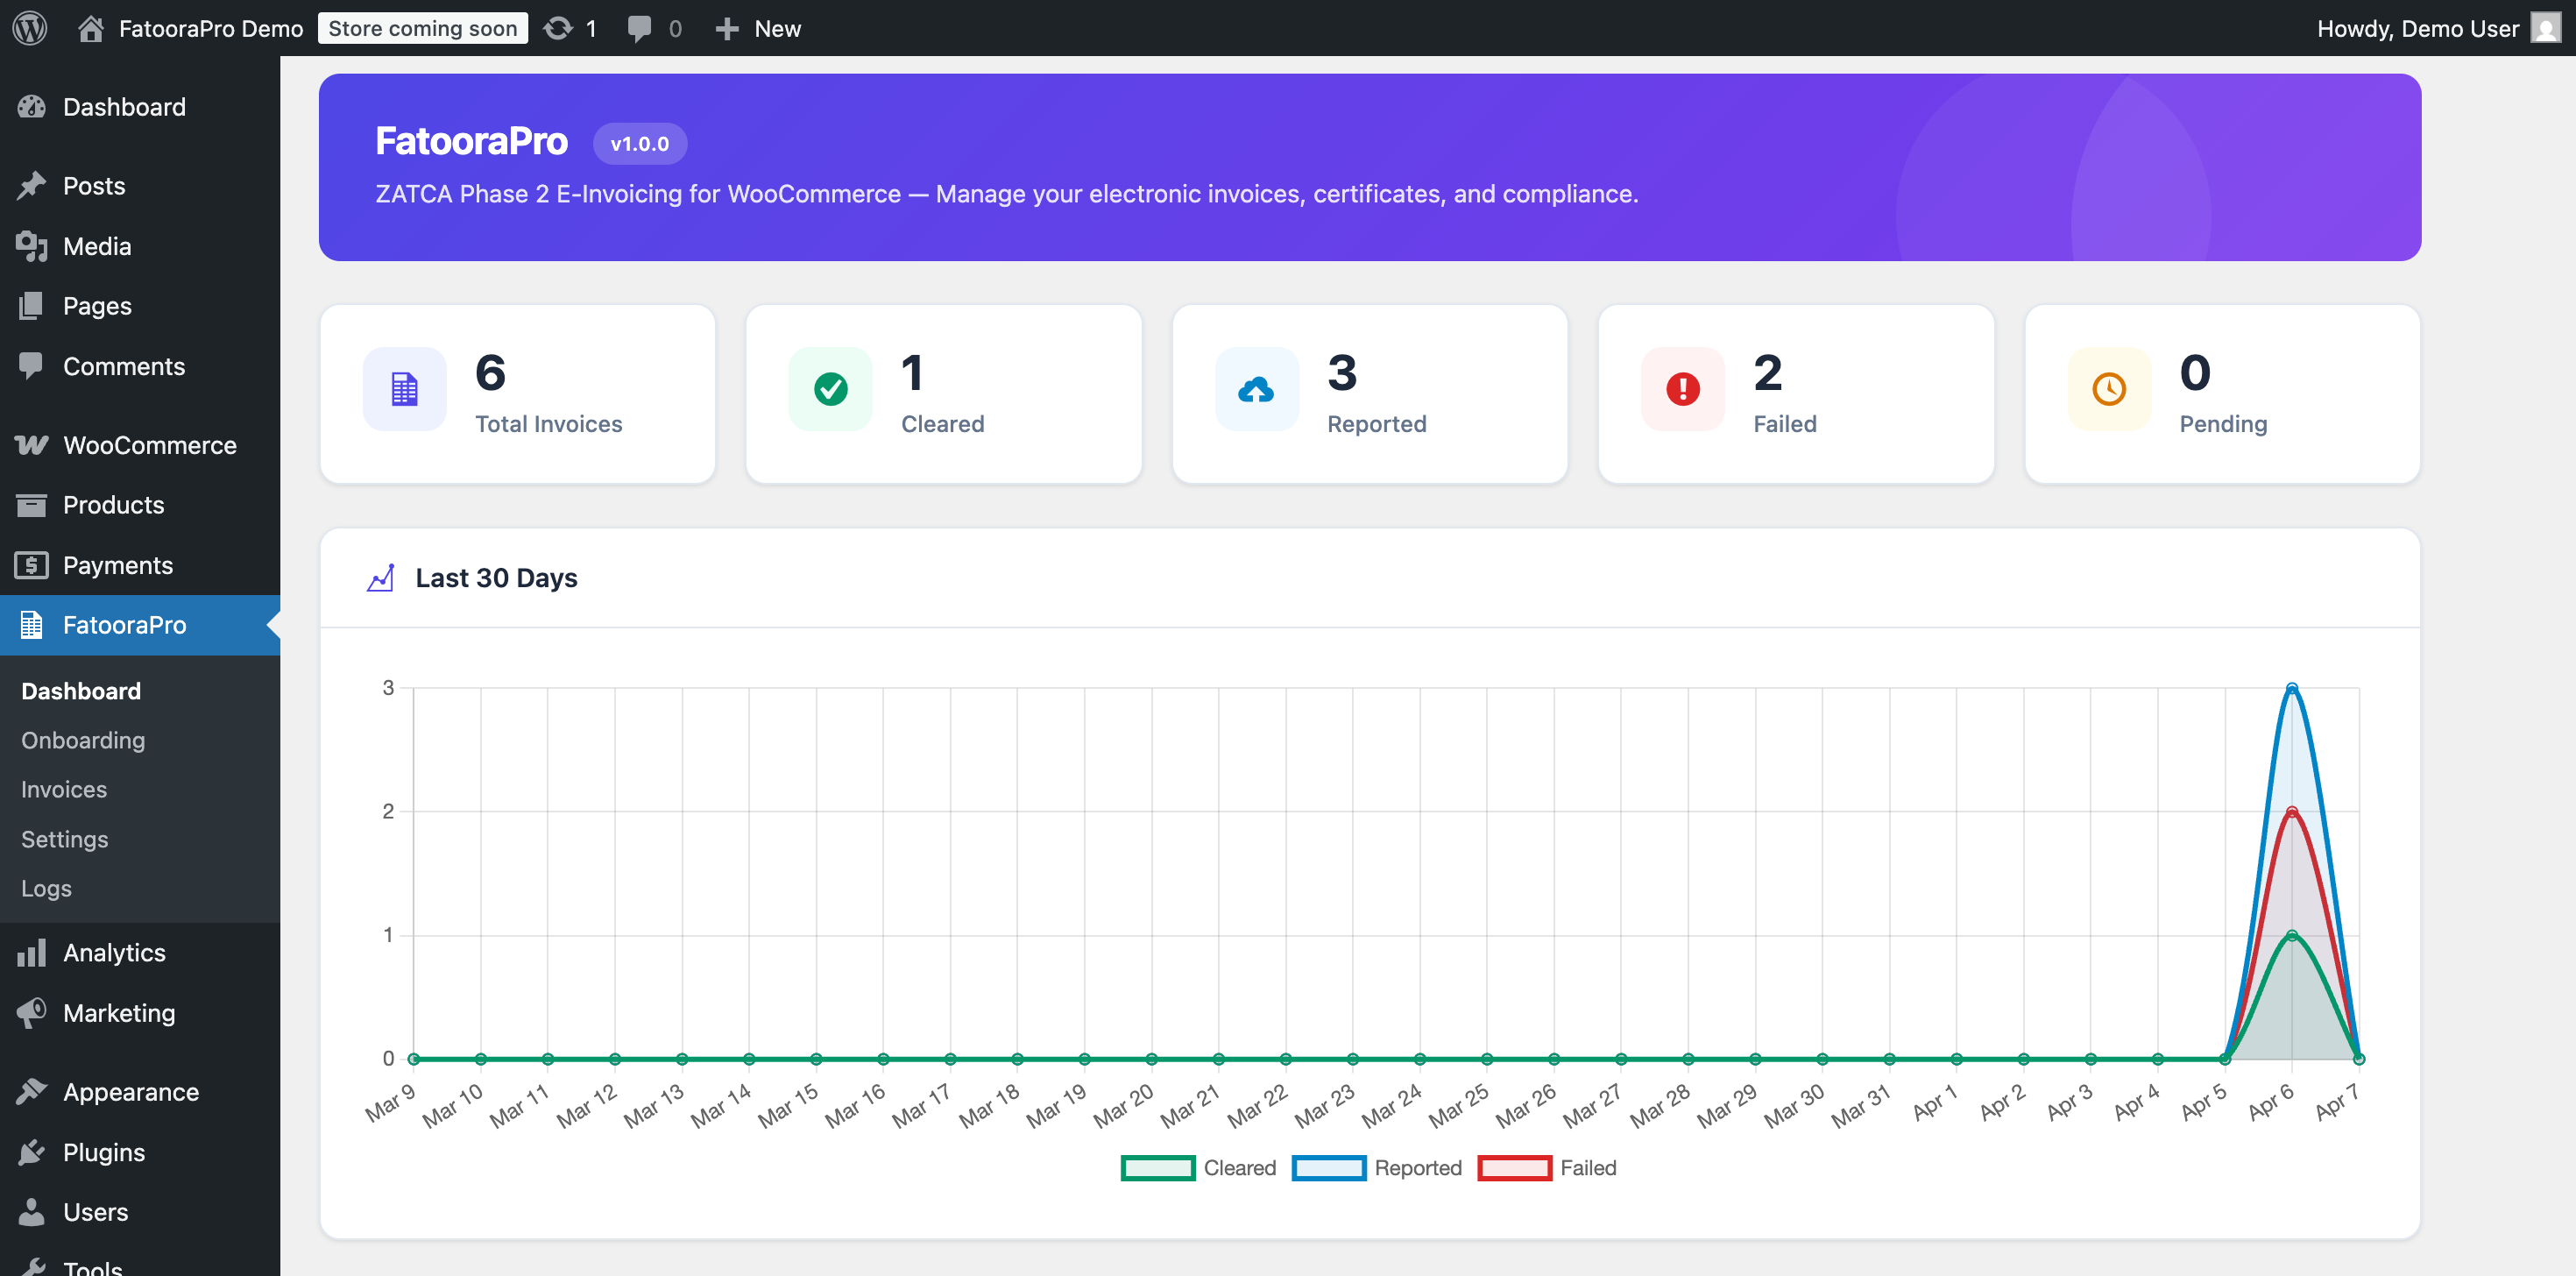The height and width of the screenshot is (1276, 2576).
Task: Open the Invoices submenu item
Action: pos(64,789)
